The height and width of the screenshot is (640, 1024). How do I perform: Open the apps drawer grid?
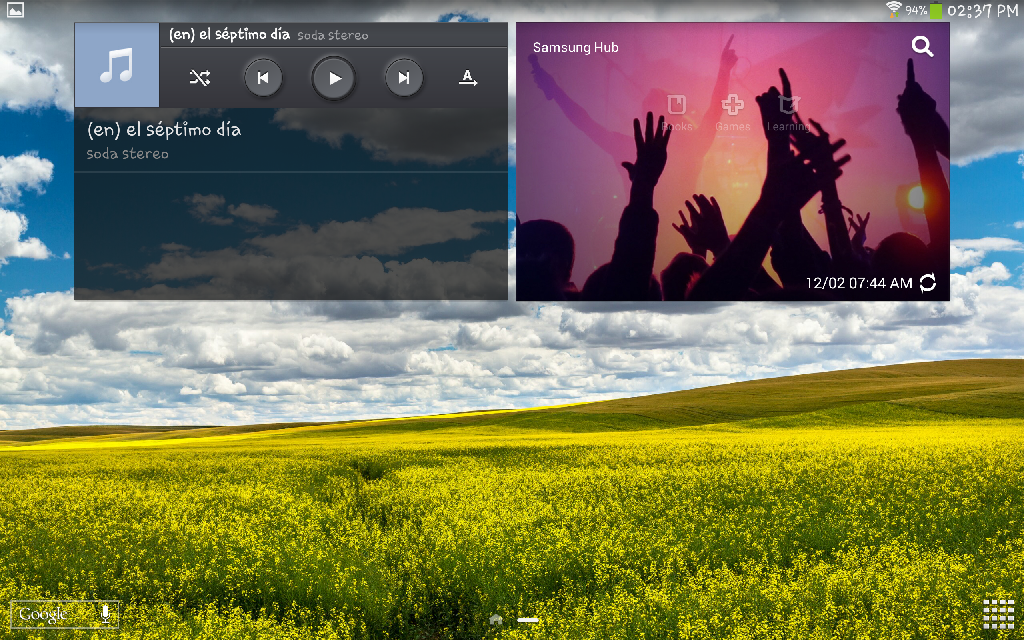pyautogui.click(x=999, y=614)
